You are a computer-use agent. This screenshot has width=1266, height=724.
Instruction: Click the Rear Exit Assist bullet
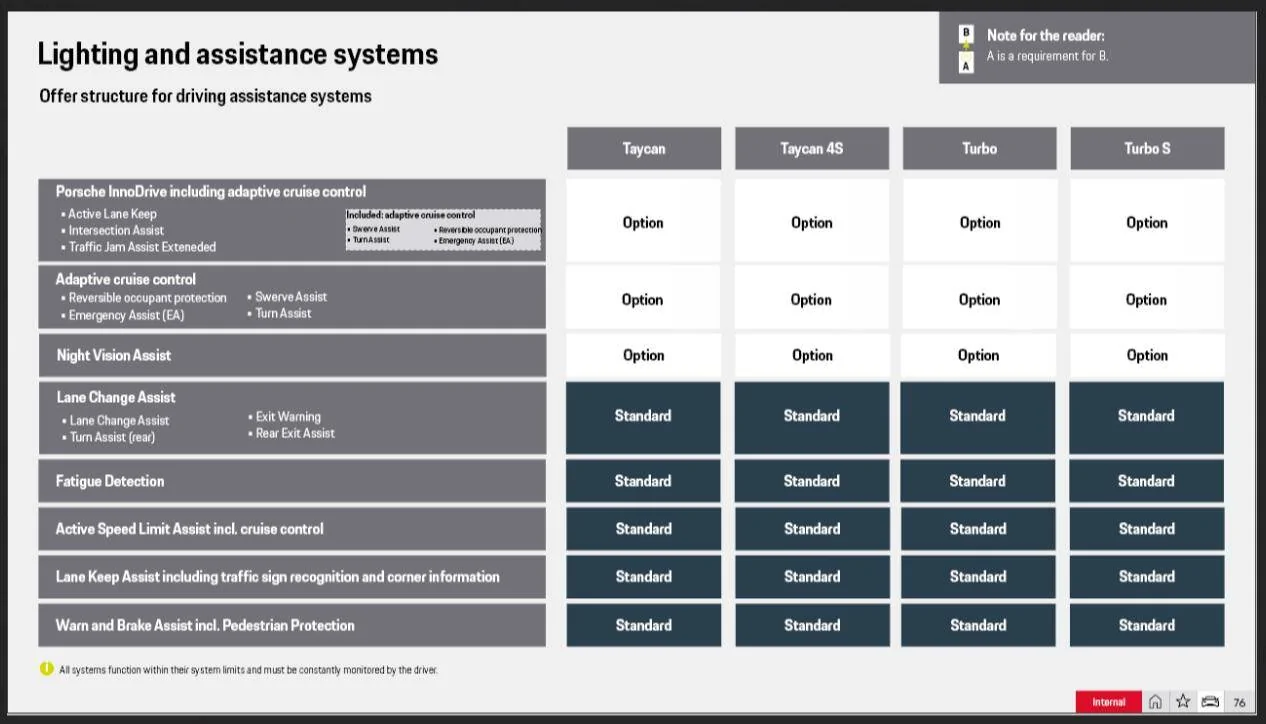click(292, 433)
